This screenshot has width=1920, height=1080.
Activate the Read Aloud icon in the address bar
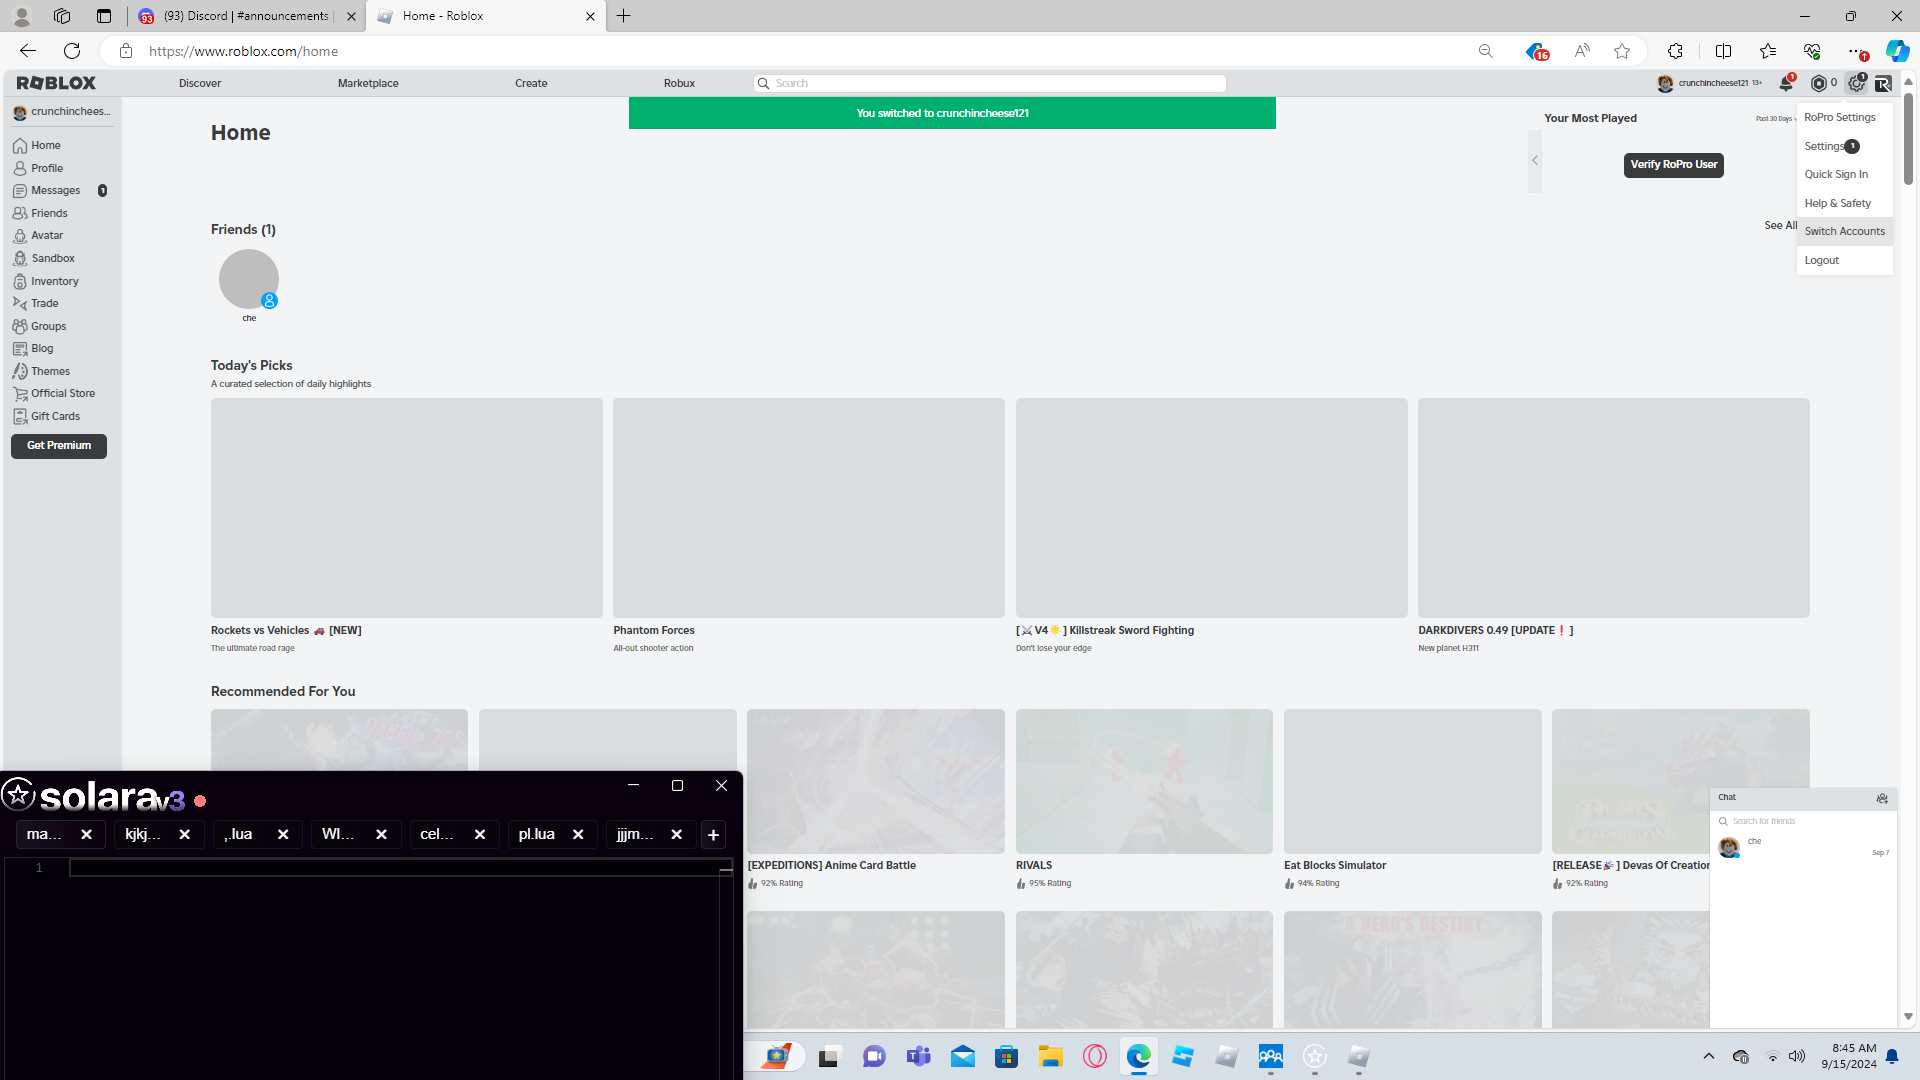1582,51
